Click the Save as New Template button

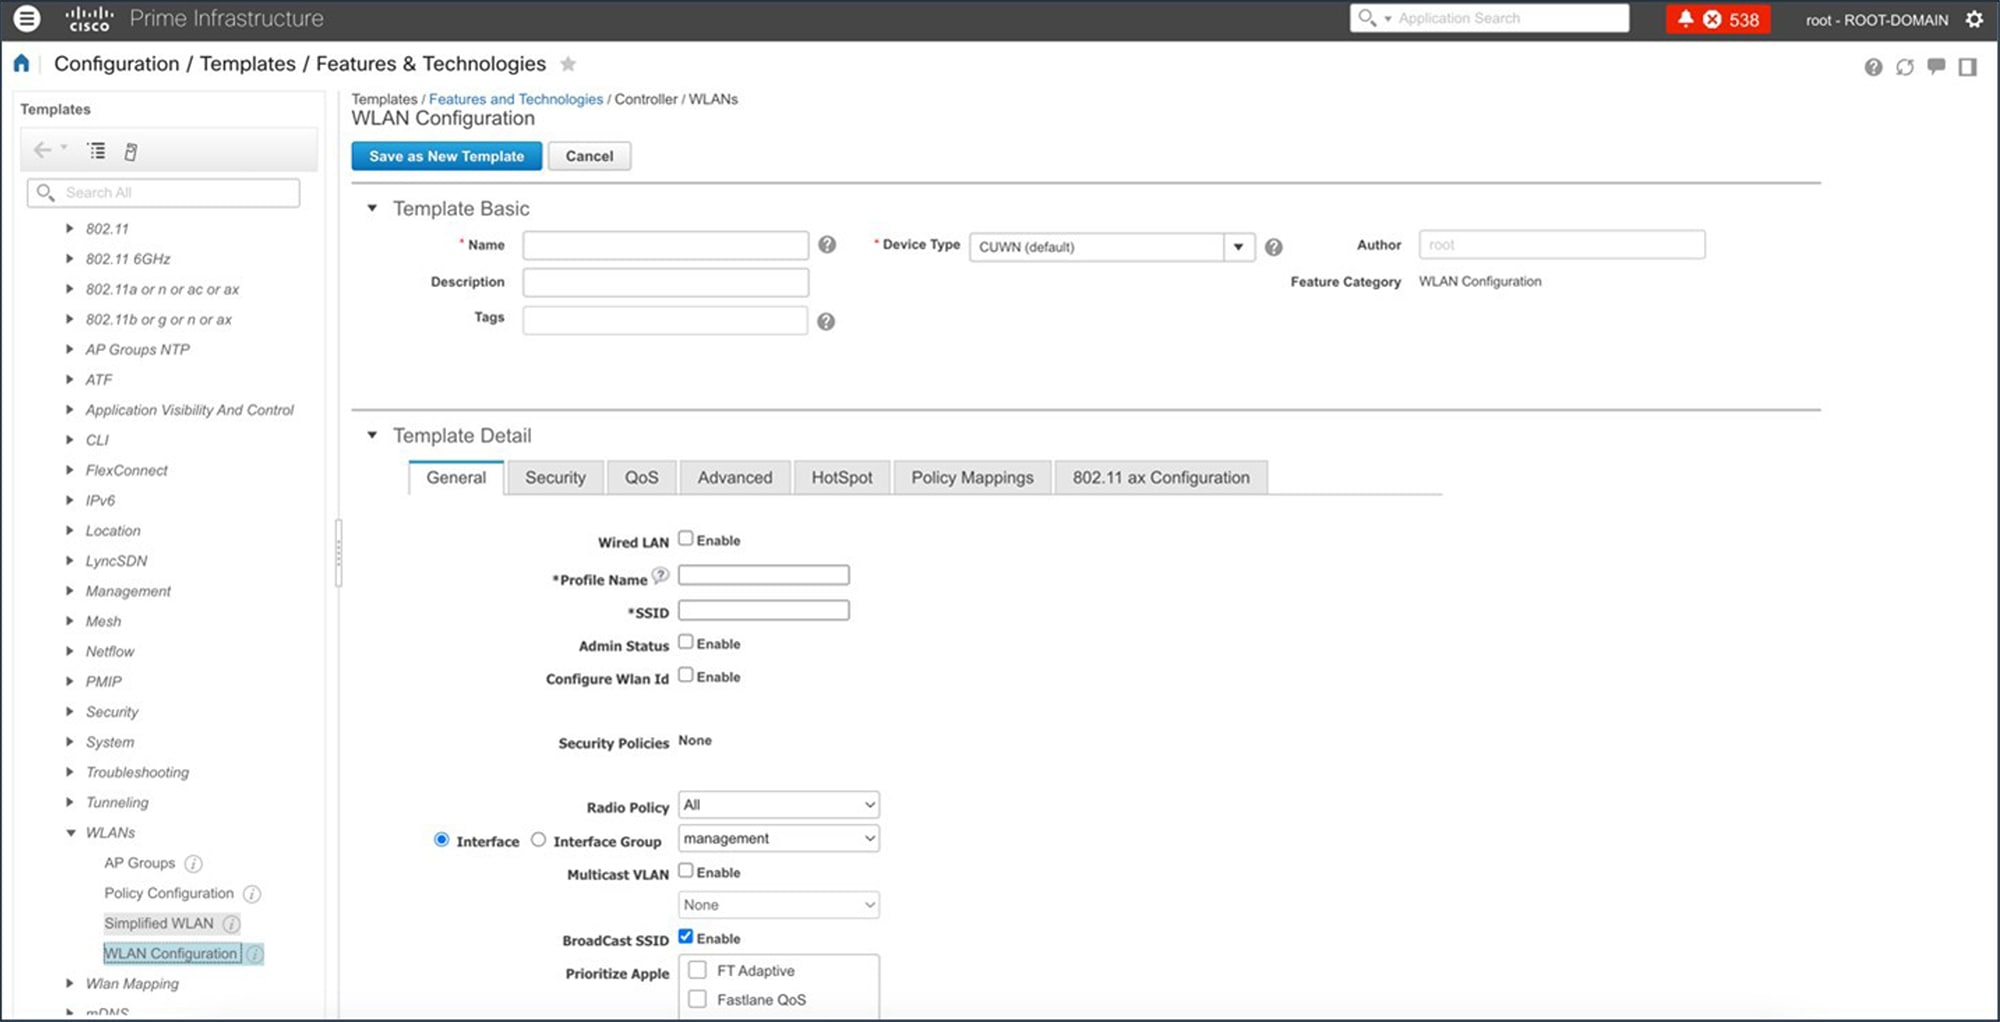tap(446, 156)
